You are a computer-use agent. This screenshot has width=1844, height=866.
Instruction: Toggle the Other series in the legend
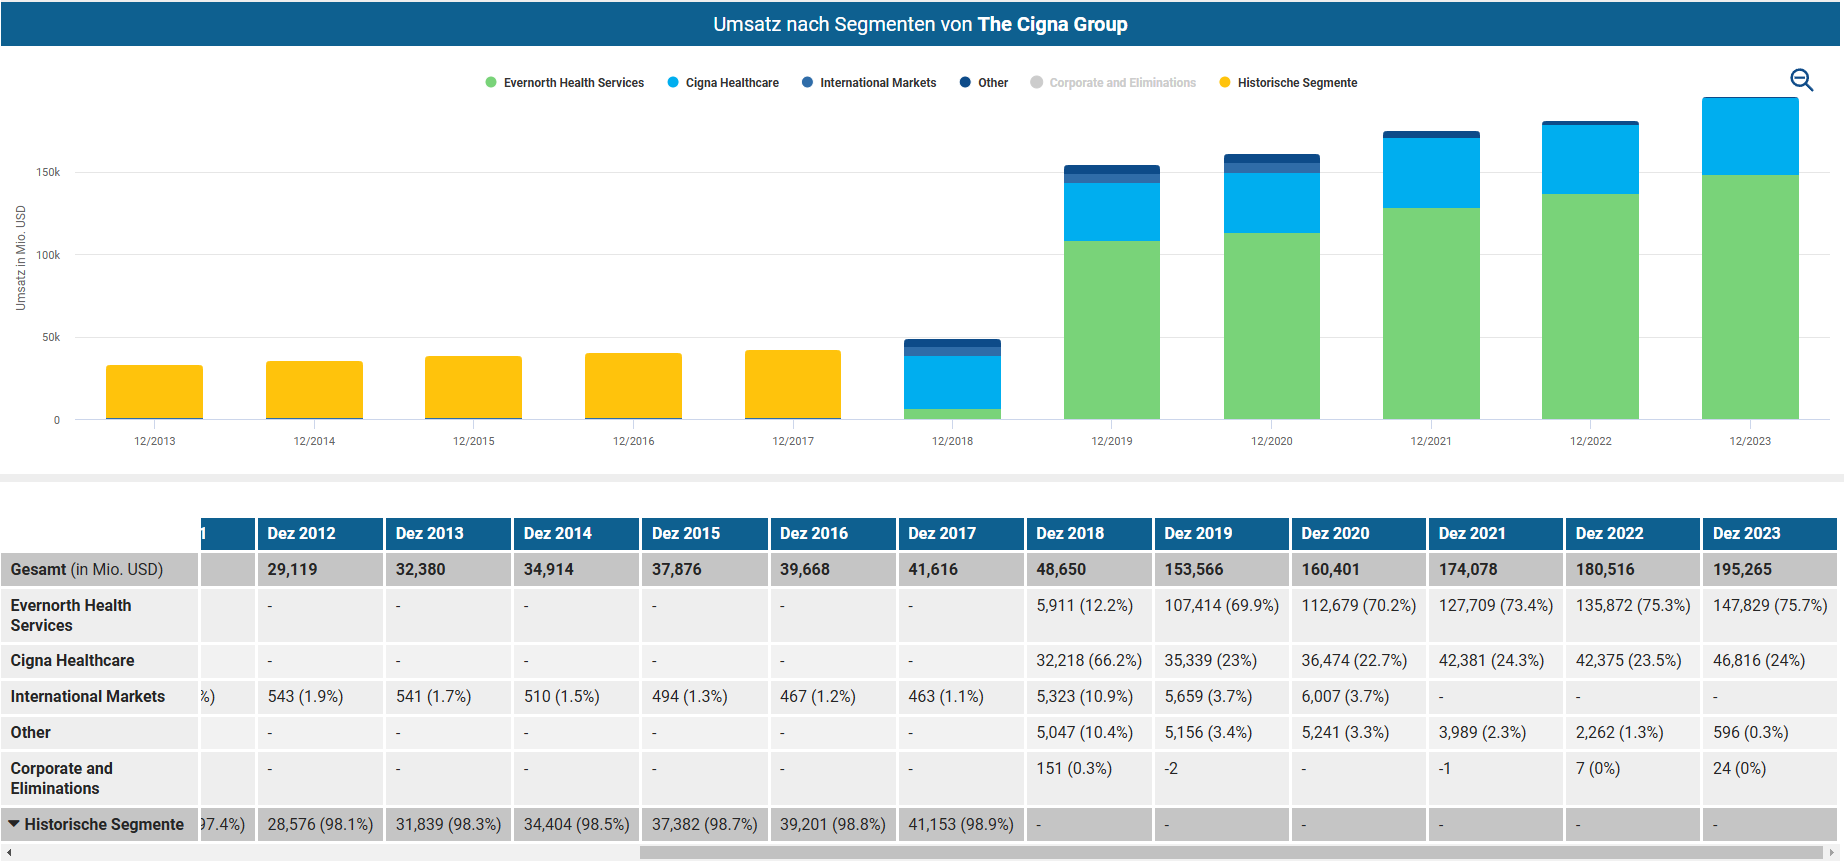(x=984, y=83)
